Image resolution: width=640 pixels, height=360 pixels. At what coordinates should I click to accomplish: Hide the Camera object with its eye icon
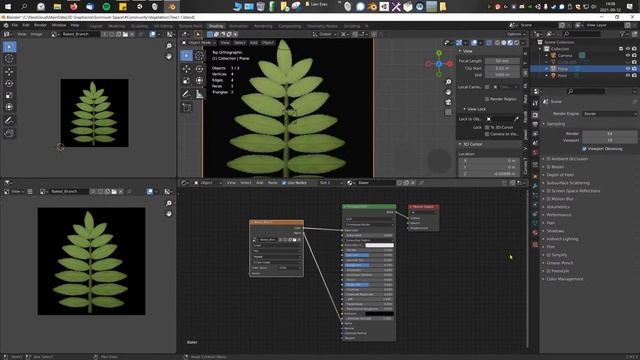pyautogui.click(x=628, y=55)
